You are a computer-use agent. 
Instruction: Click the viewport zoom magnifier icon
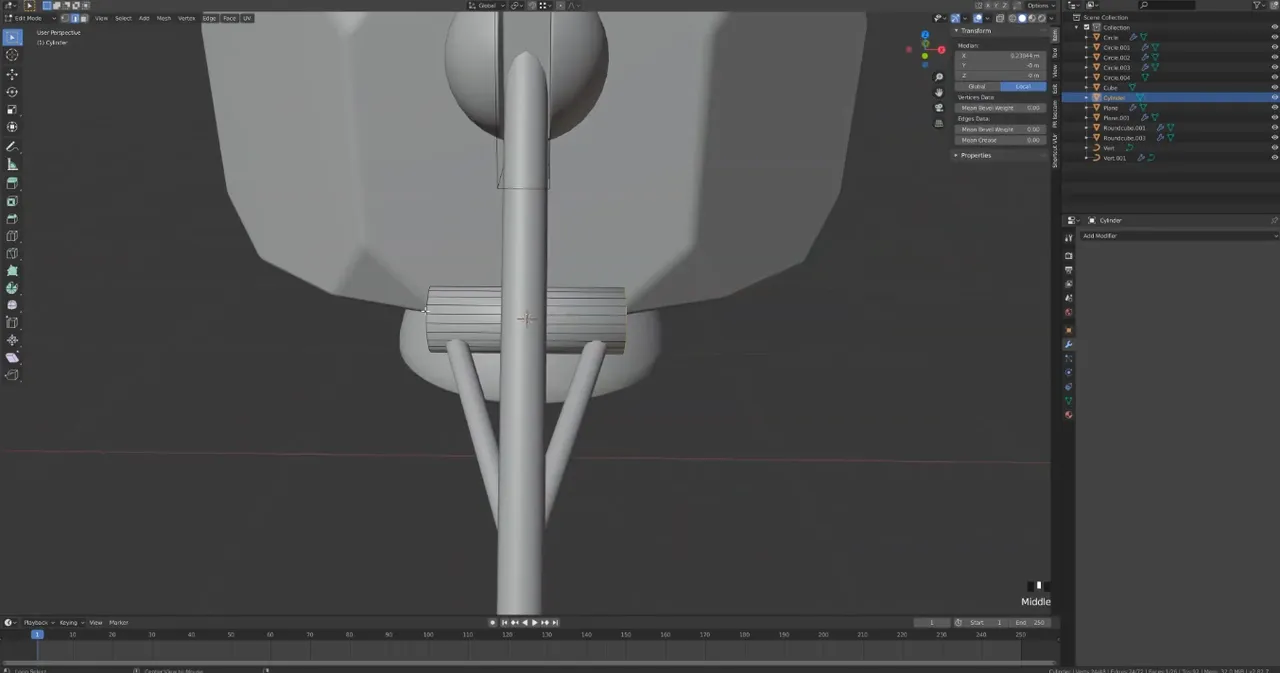pyautogui.click(x=939, y=77)
